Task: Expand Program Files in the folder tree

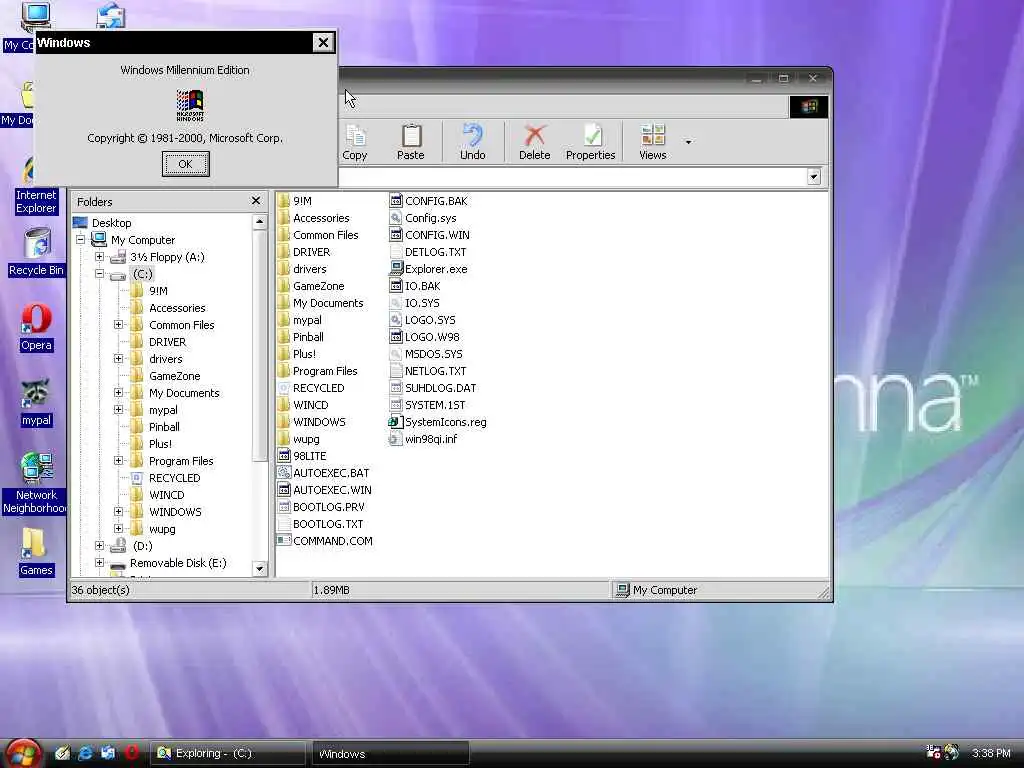Action: coord(118,460)
